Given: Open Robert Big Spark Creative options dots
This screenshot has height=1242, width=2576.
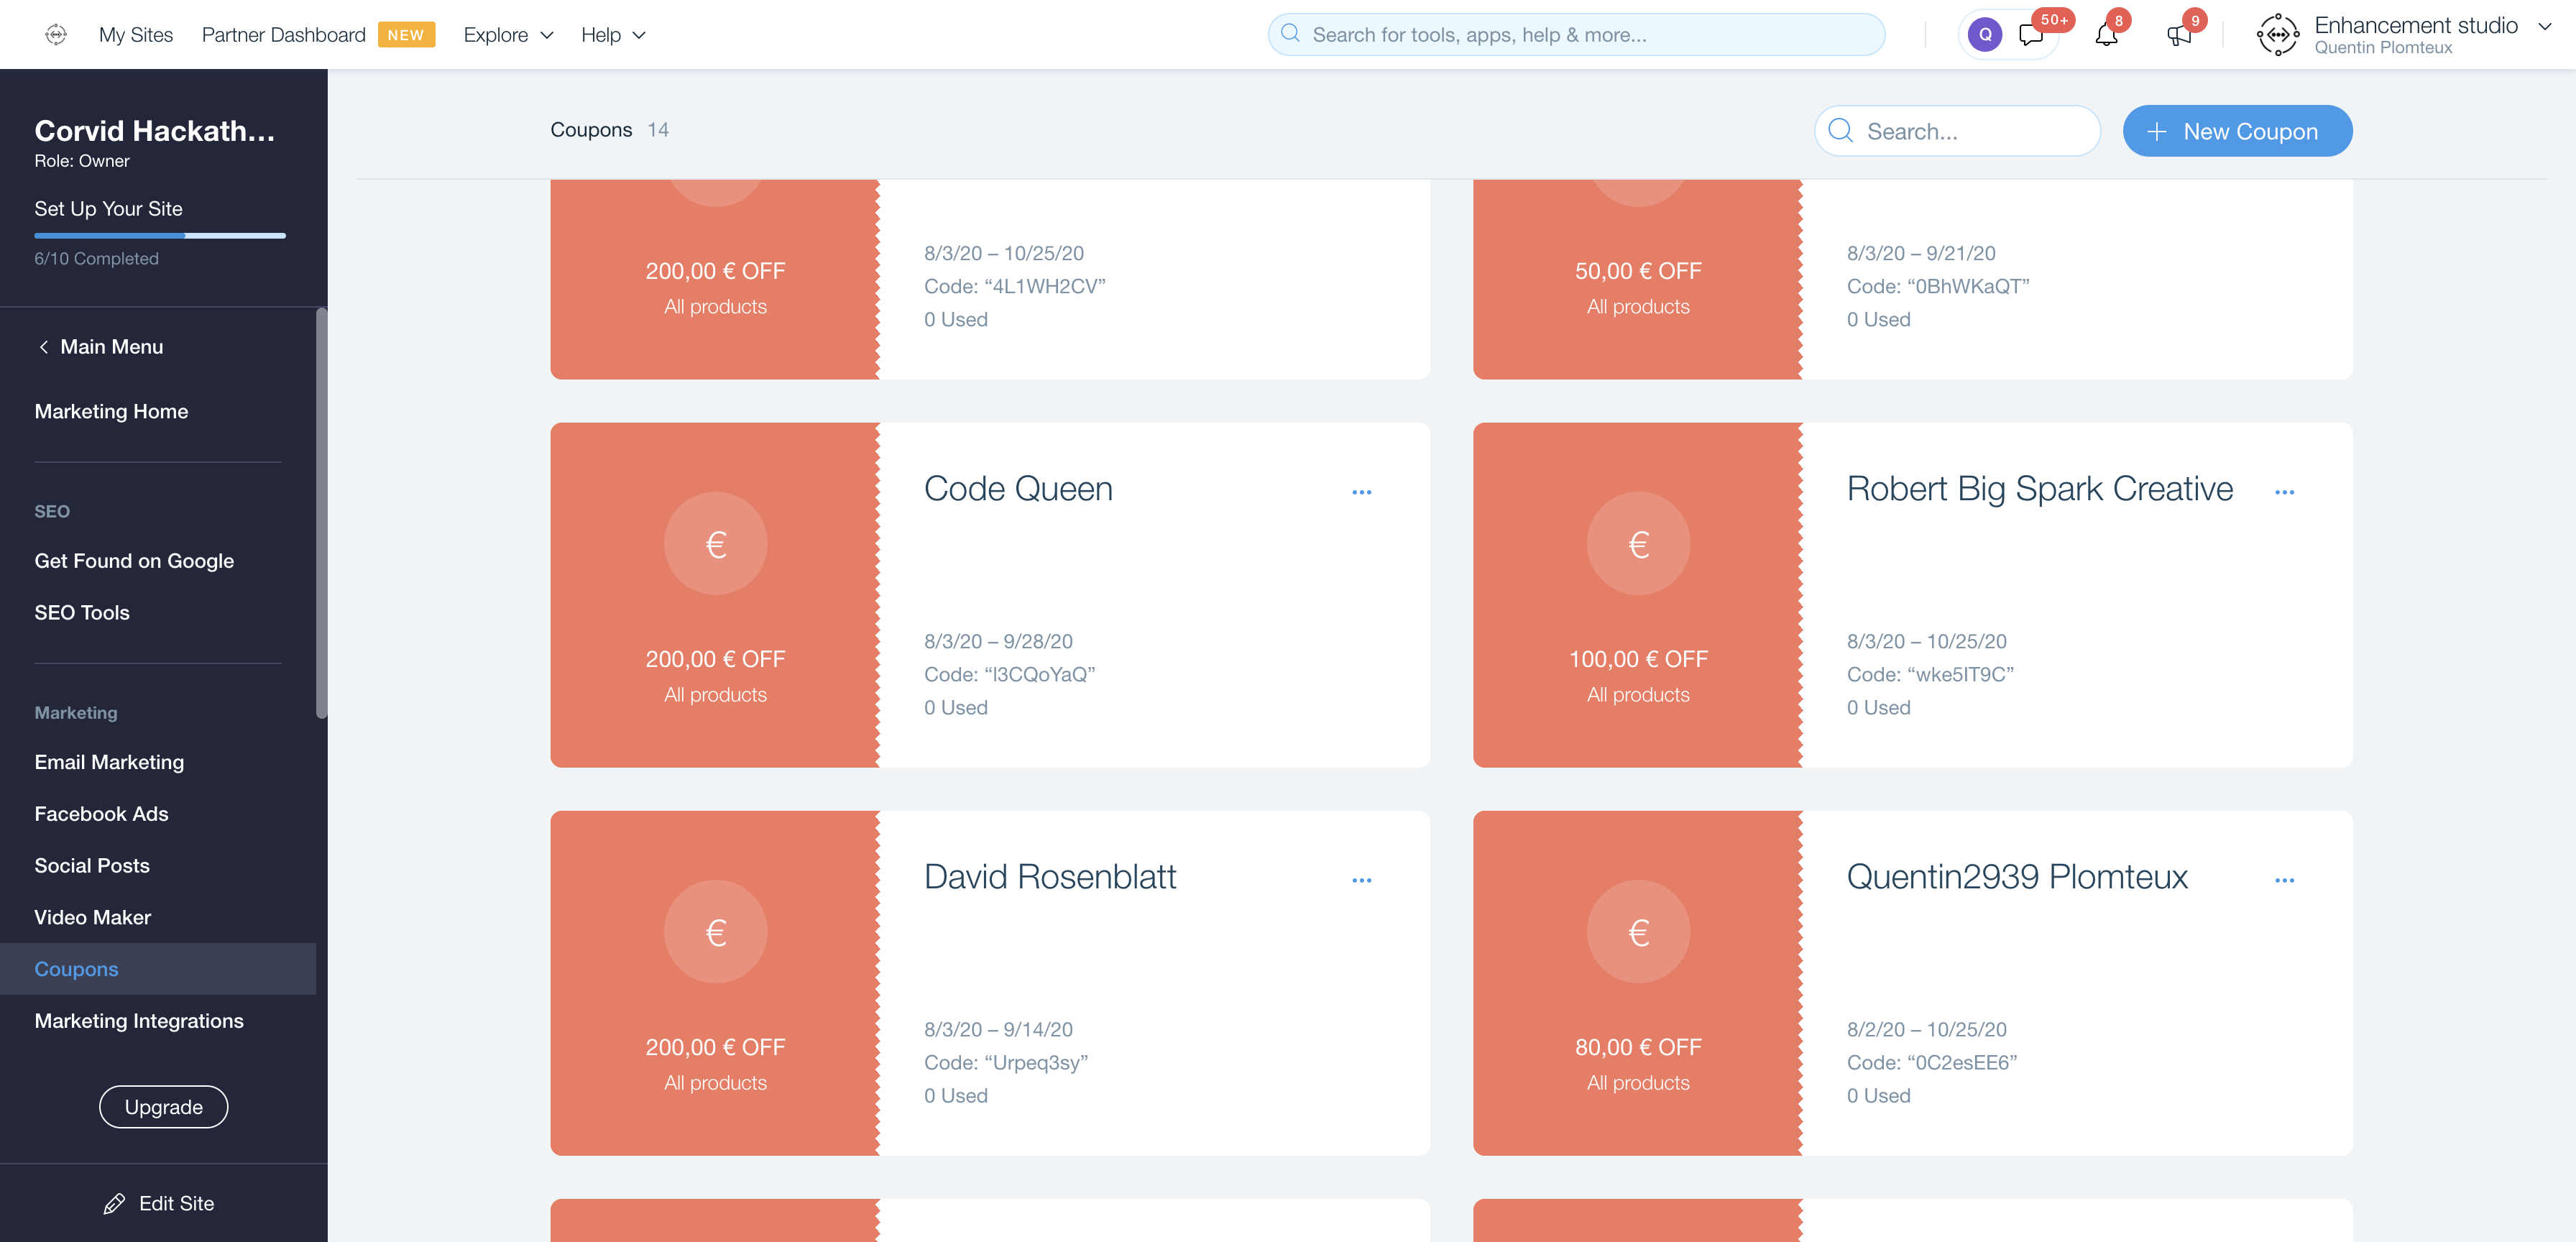Looking at the screenshot, I should [2284, 492].
